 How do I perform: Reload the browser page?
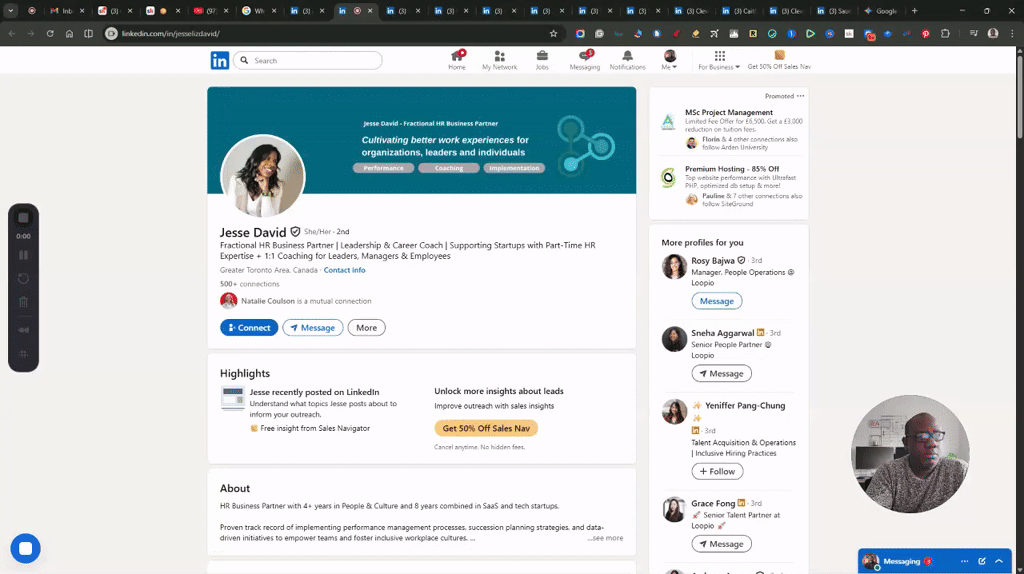tap(50, 33)
